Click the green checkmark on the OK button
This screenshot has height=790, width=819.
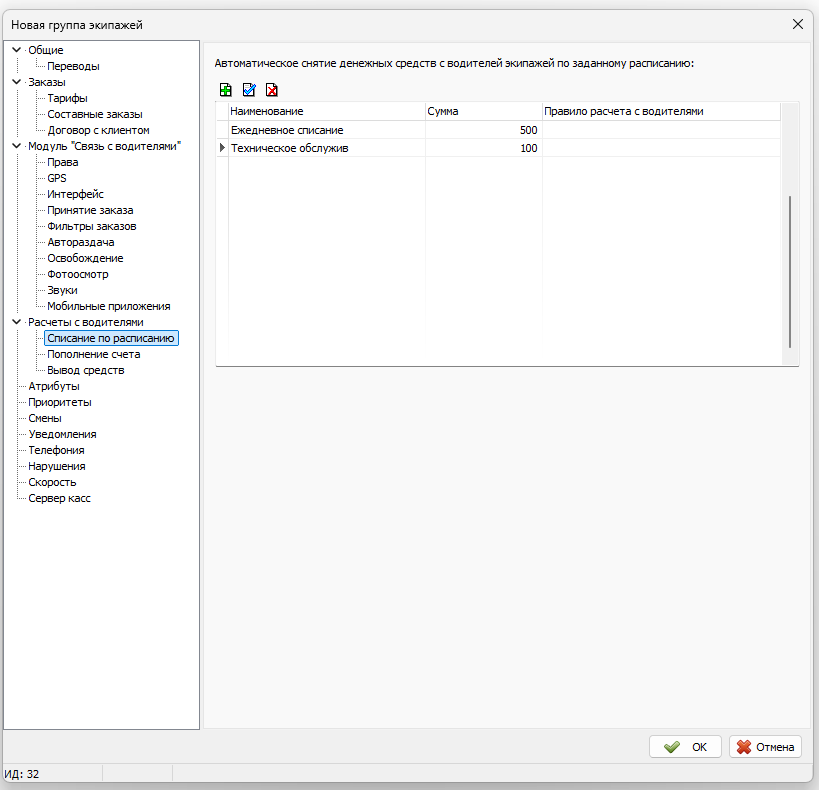pos(672,747)
